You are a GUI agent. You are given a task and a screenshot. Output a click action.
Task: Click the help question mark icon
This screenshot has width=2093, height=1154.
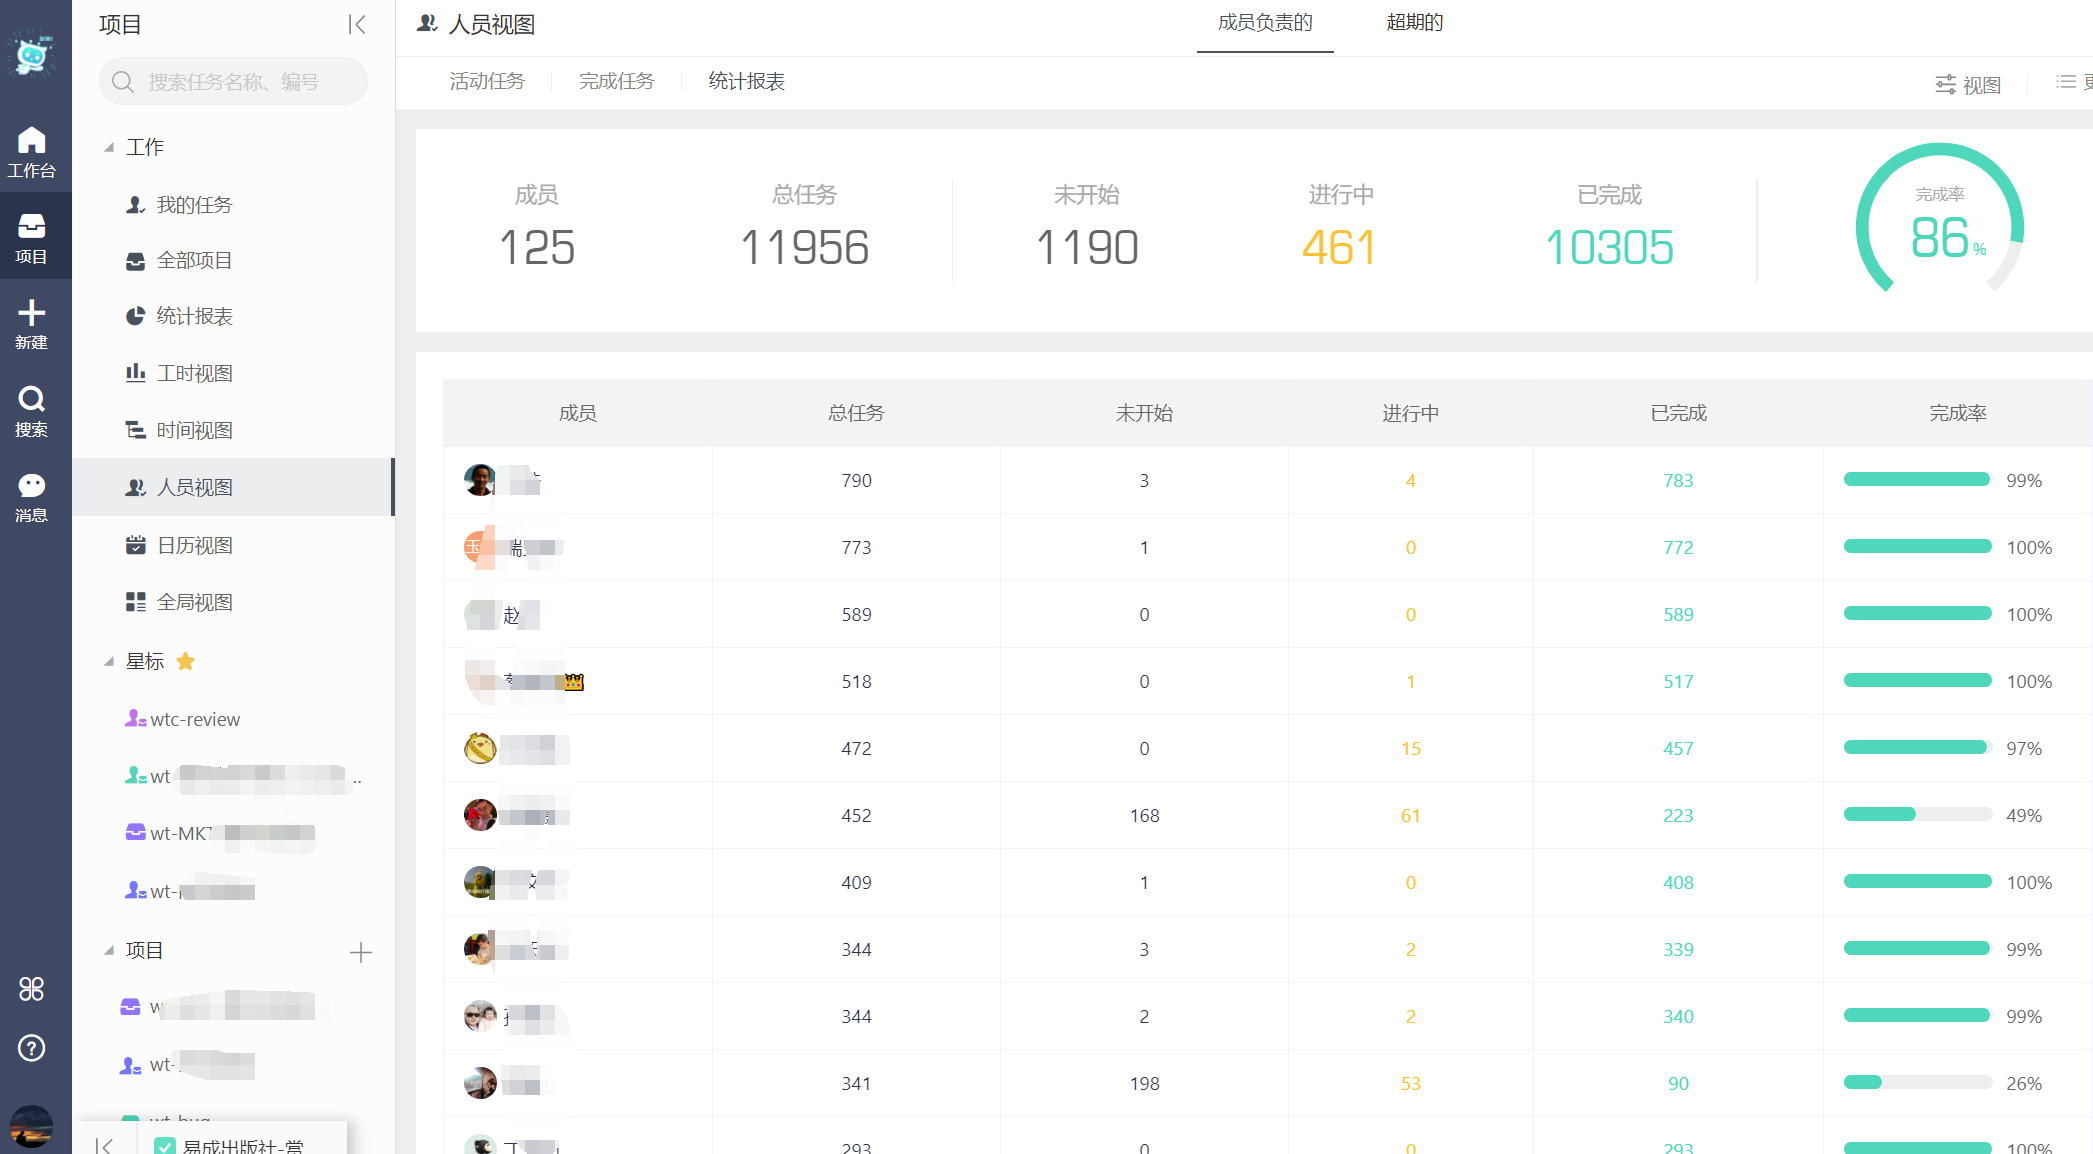[x=31, y=1048]
